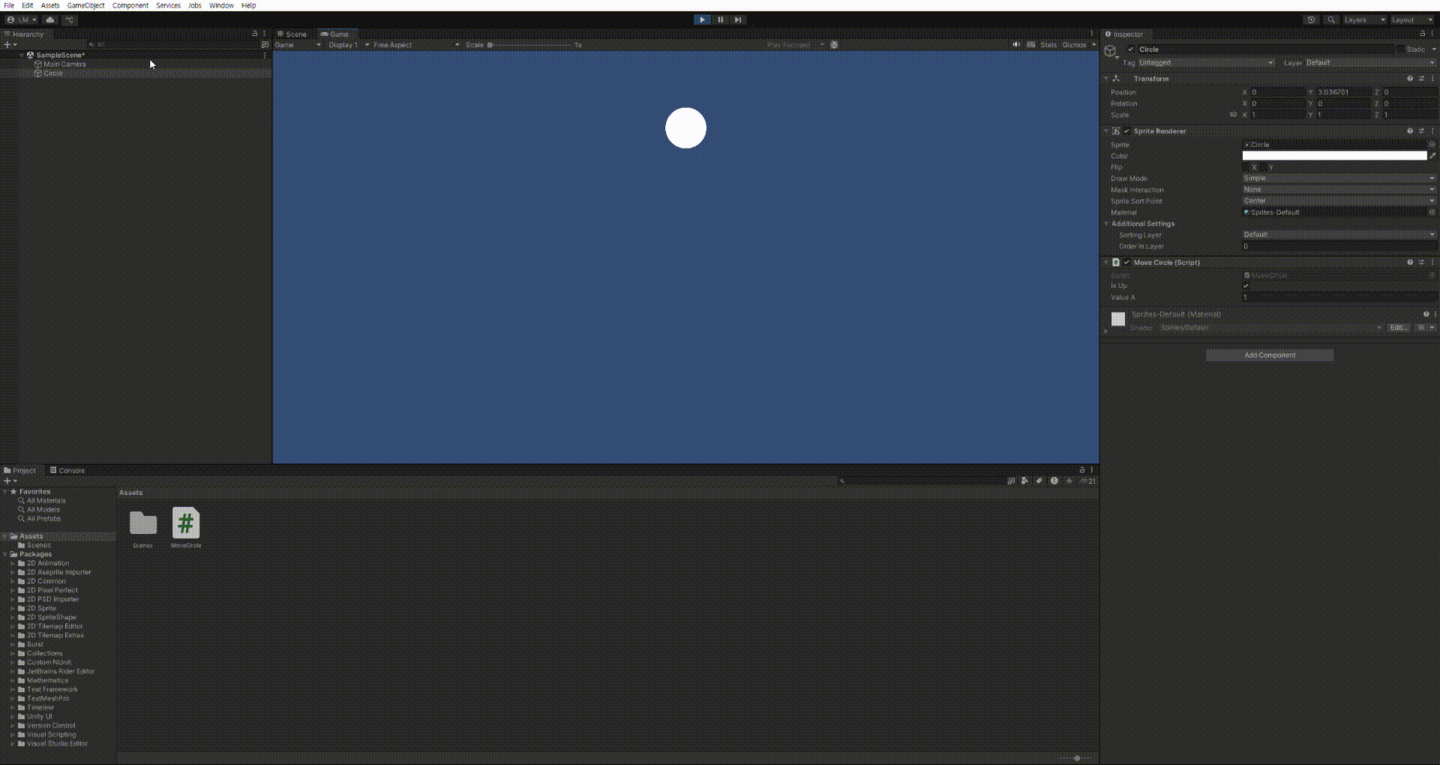The height and width of the screenshot is (765, 1440).
Task: Open the Assets menu
Action: click(50, 5)
